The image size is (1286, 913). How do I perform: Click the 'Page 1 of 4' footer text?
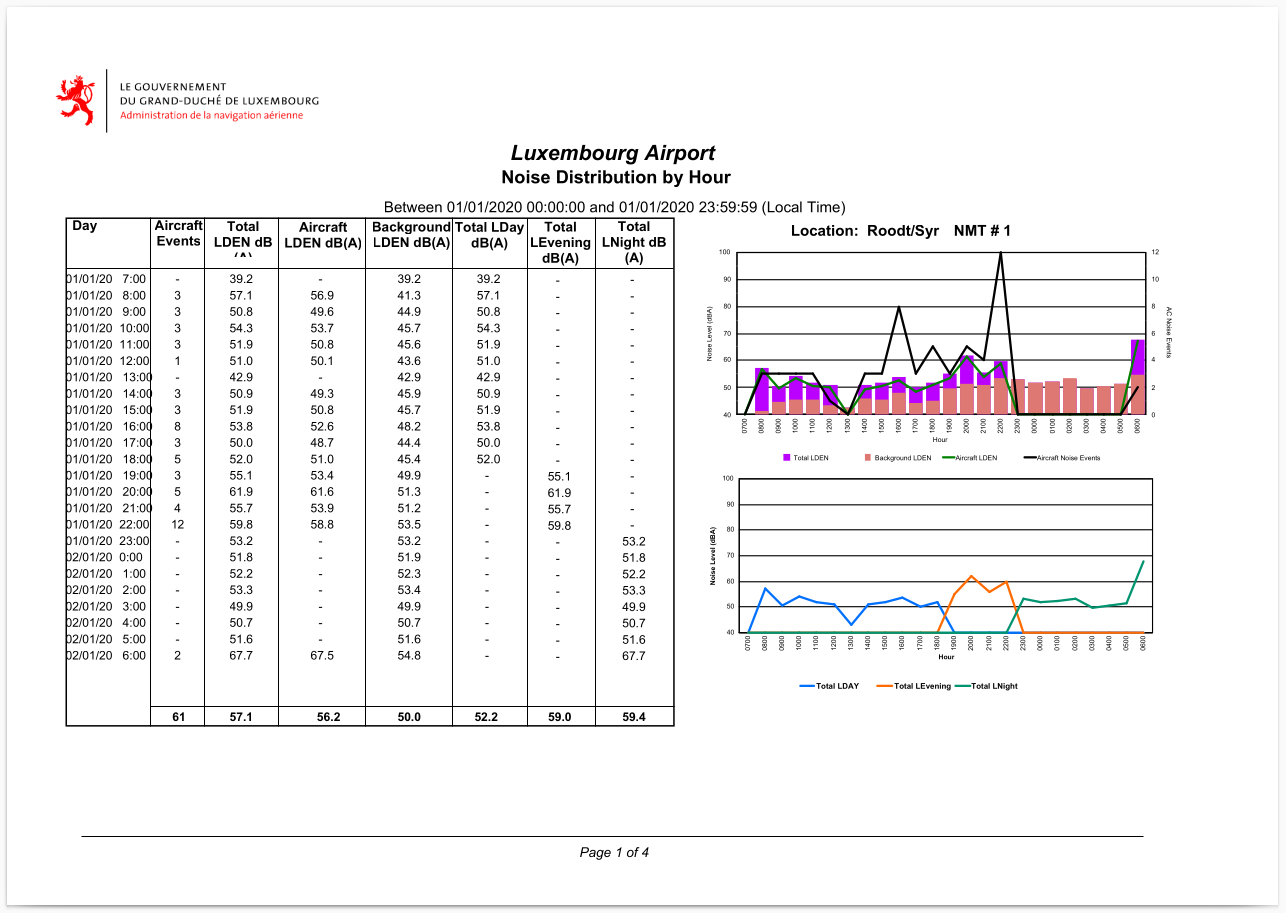point(614,852)
